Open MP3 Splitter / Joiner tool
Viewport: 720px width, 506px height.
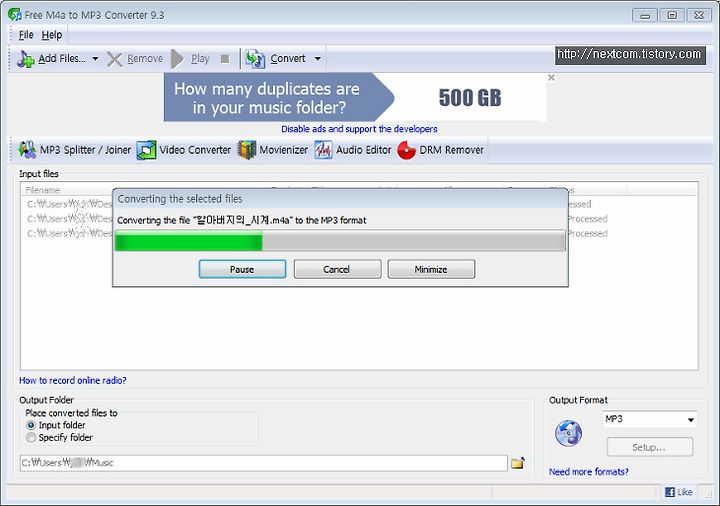[74, 150]
